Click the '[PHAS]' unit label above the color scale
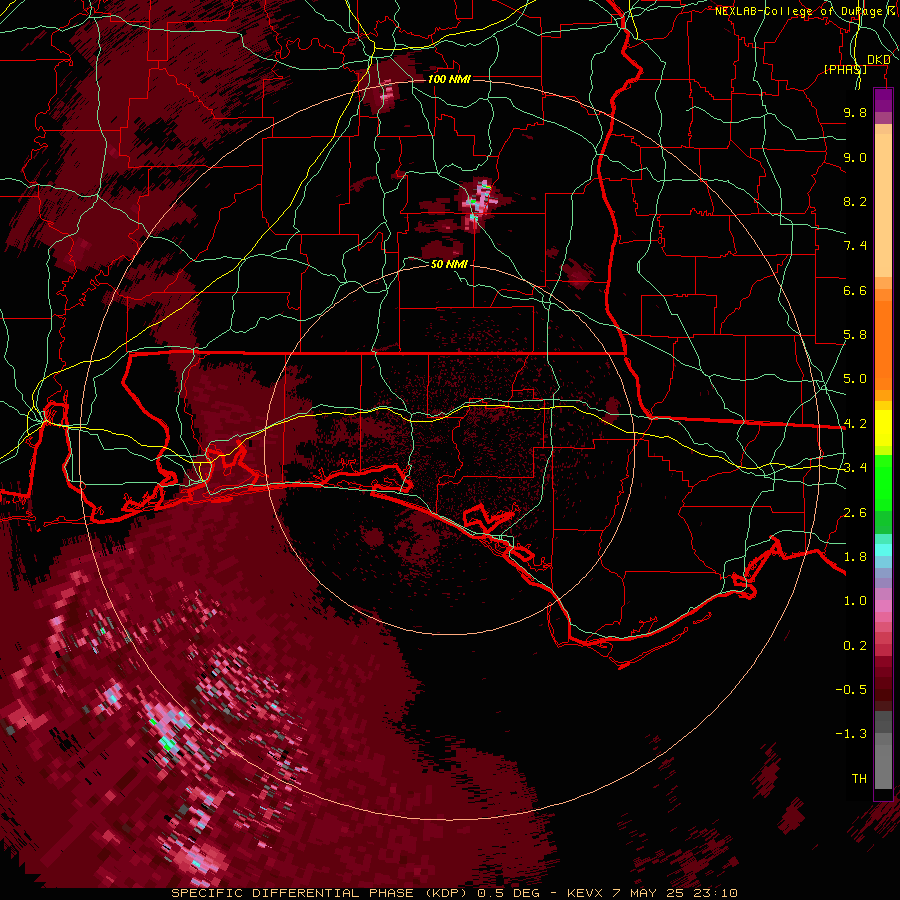 point(845,69)
